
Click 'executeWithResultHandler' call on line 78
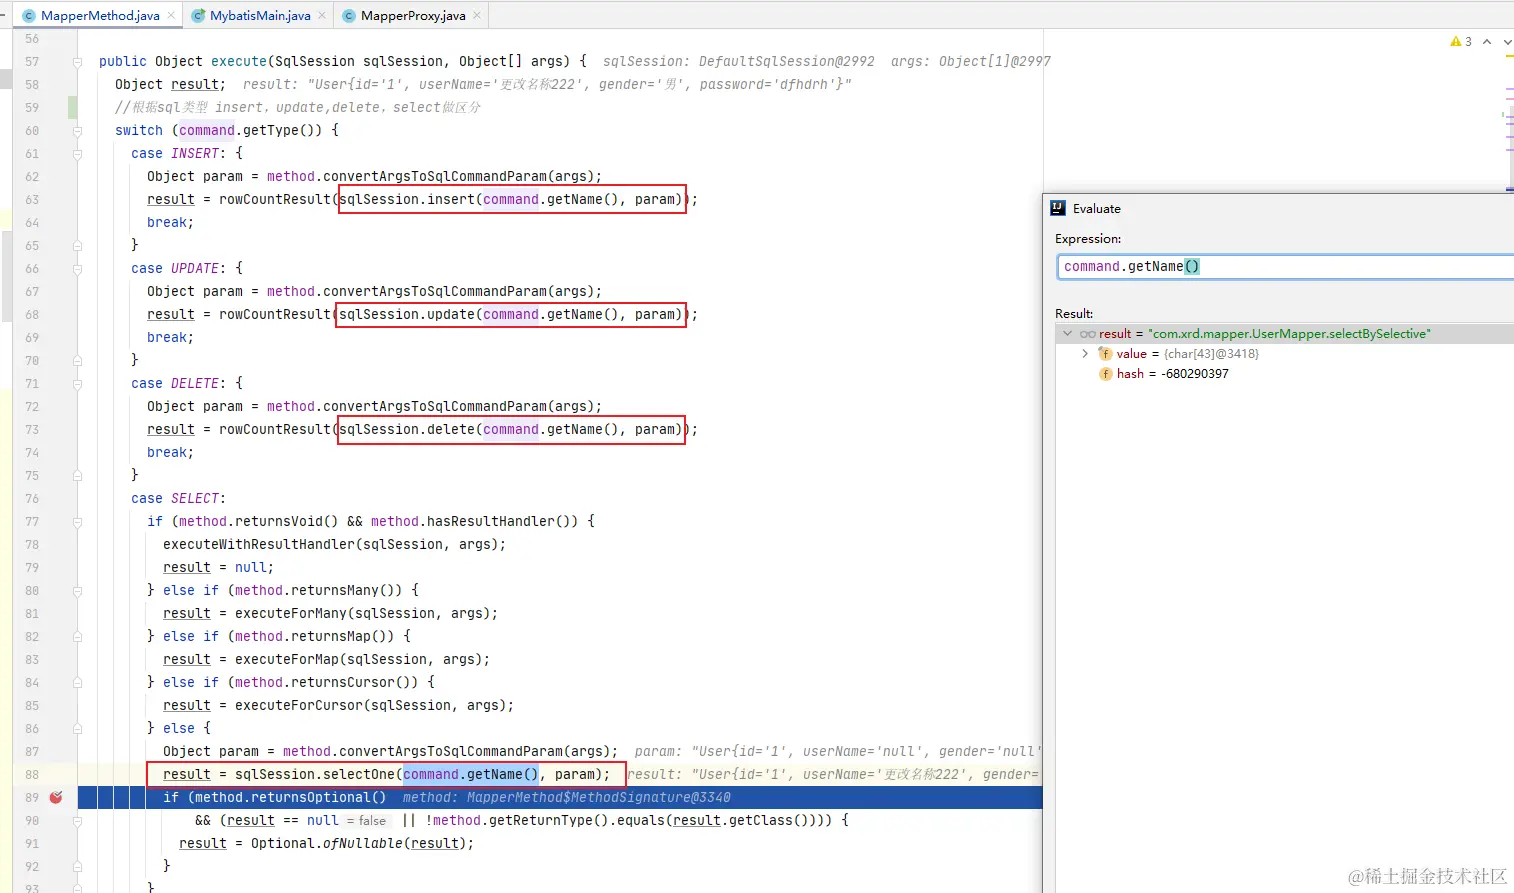[259, 544]
